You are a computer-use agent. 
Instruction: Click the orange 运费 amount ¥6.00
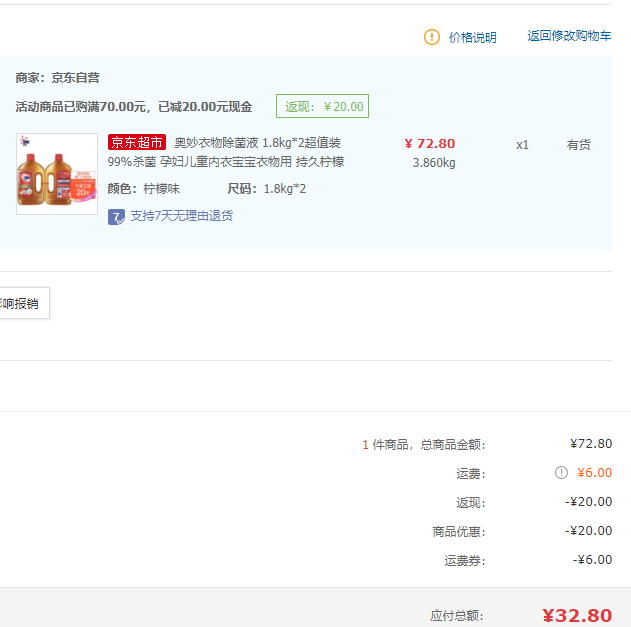(594, 472)
